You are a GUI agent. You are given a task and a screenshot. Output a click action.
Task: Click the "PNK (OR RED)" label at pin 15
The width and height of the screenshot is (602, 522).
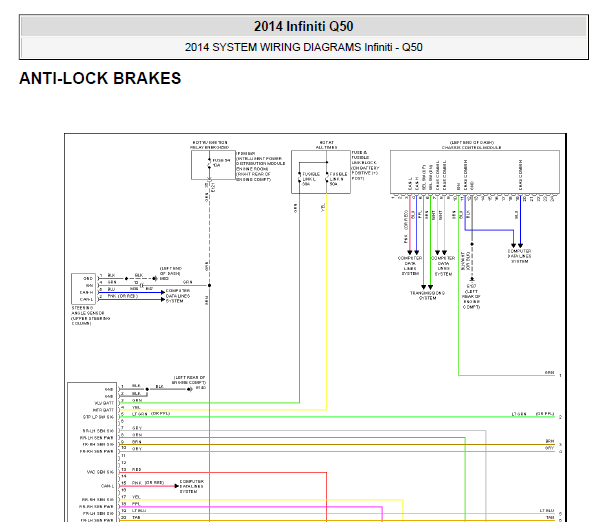[148, 483]
